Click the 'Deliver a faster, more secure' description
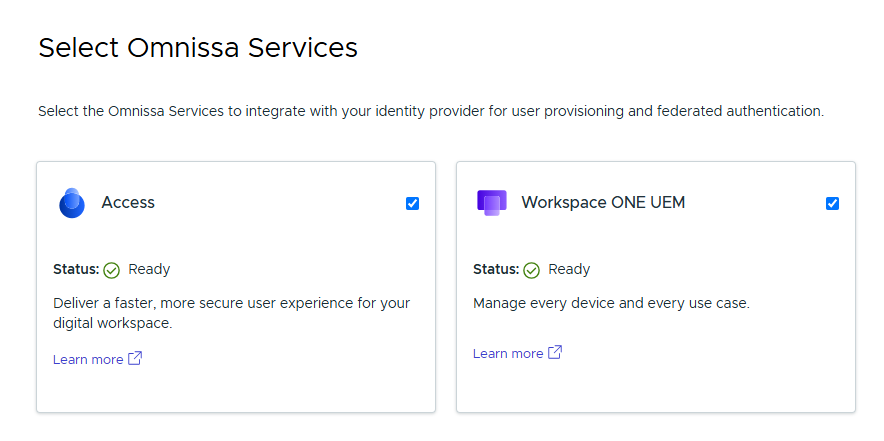 [x=232, y=314]
